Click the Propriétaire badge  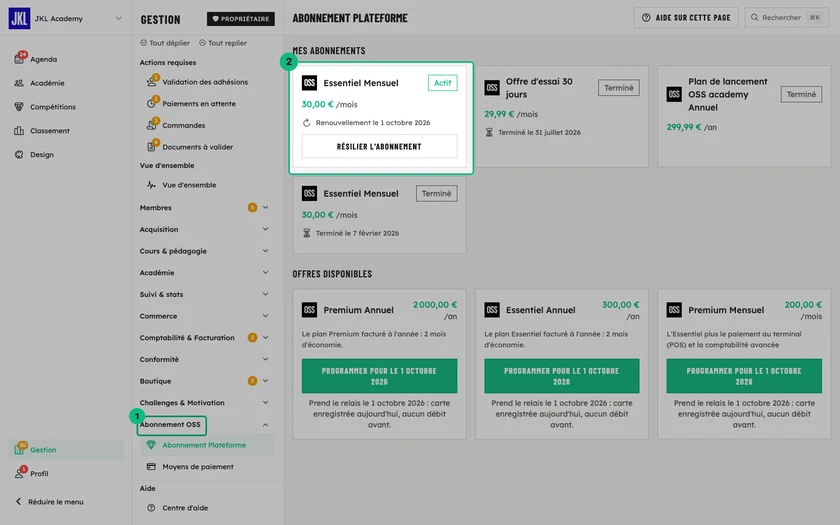click(x=241, y=19)
